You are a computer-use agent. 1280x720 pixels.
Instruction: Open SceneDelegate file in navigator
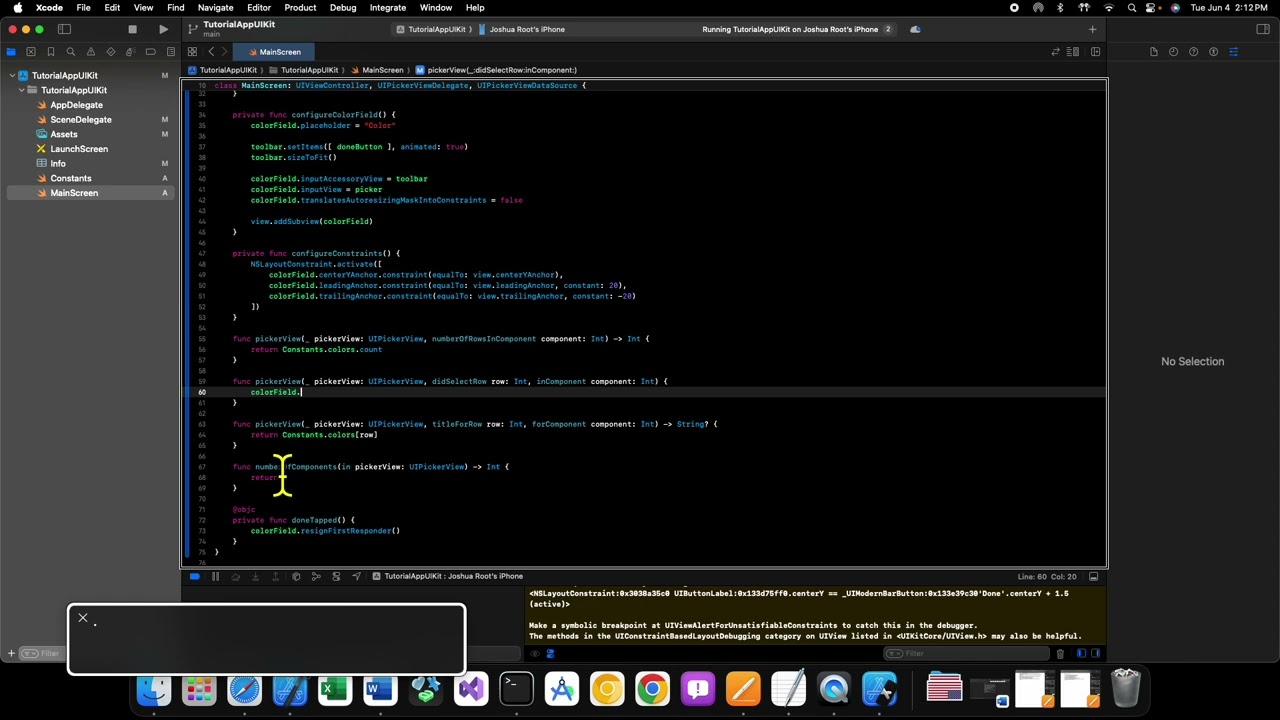point(81,120)
